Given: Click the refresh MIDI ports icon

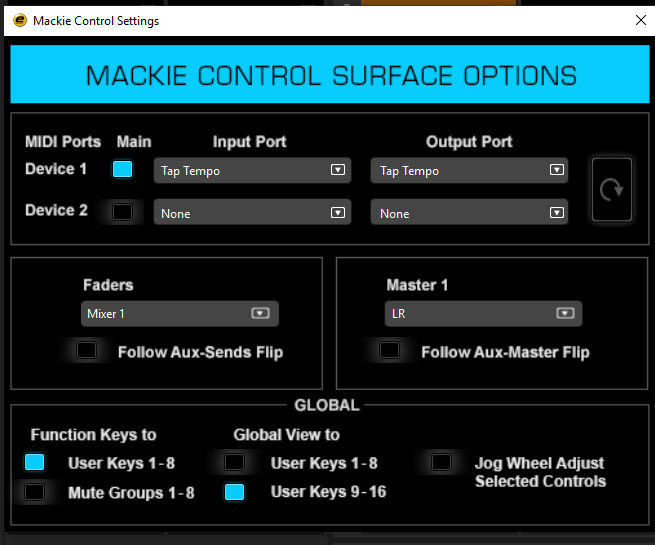Looking at the screenshot, I should [x=612, y=189].
